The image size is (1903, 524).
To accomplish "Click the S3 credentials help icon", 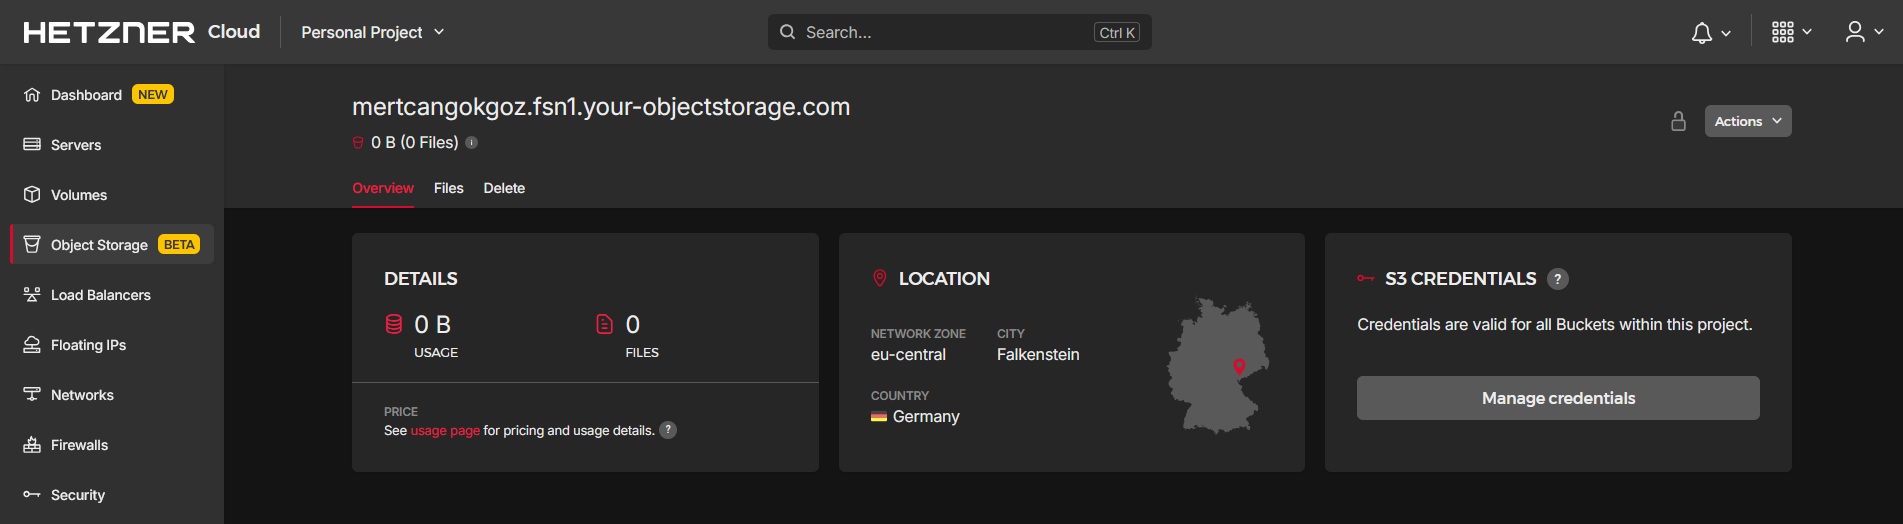I will [1557, 279].
